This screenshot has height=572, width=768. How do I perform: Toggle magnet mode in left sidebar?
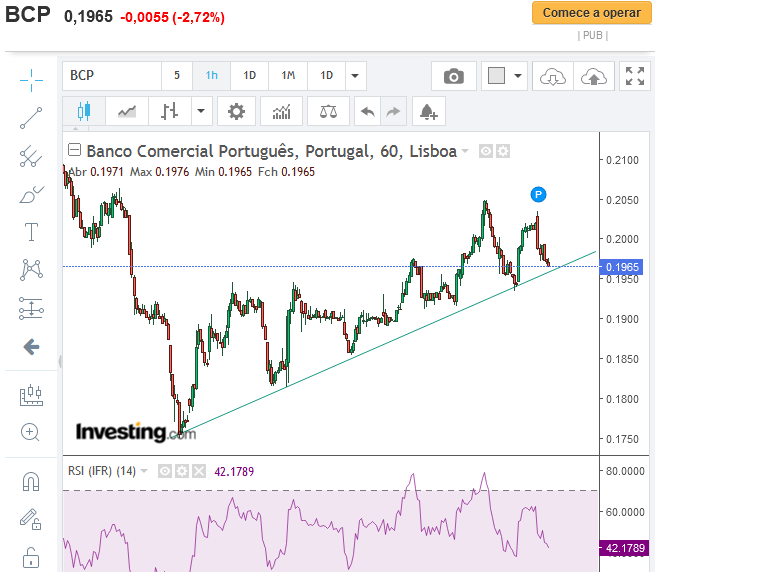[31, 482]
